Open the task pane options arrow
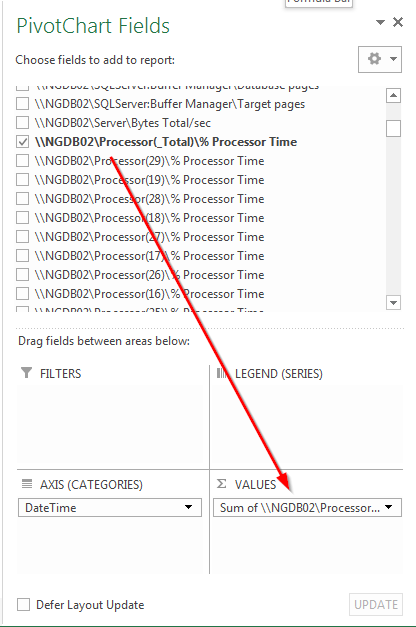 point(380,22)
